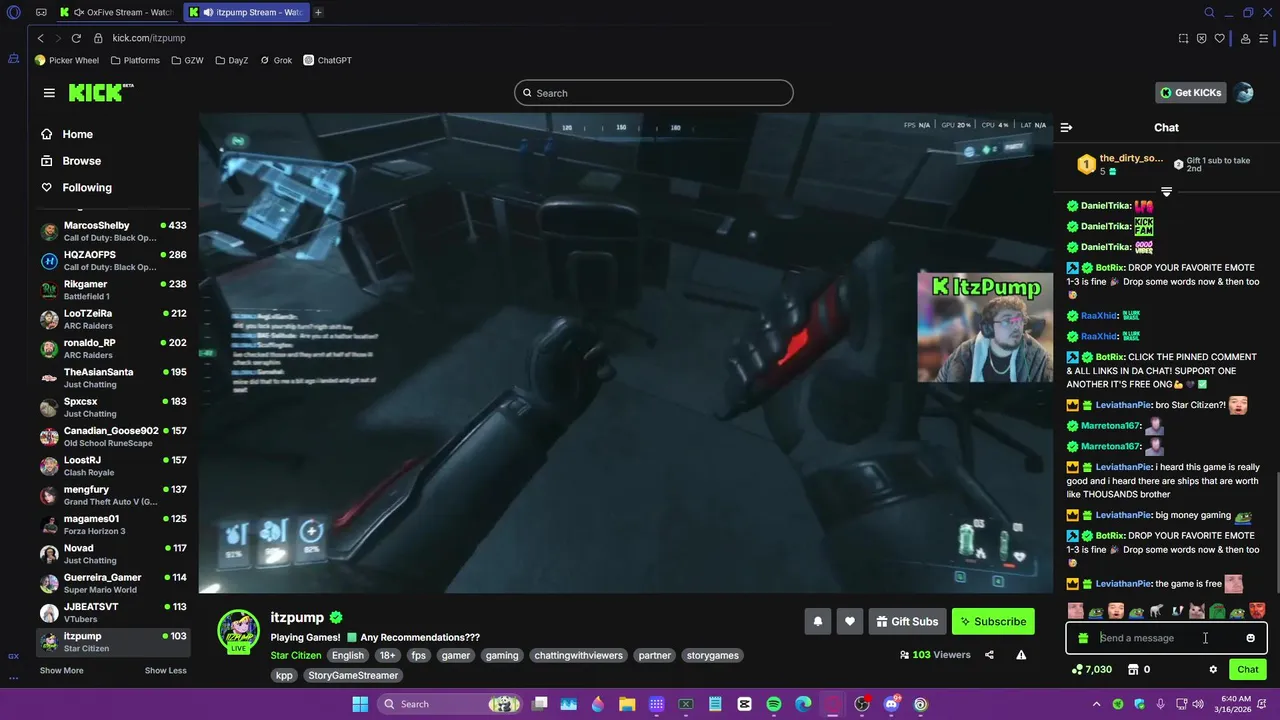
Task: Collapse the chat panel using its arrow icon
Action: [x=1066, y=128]
